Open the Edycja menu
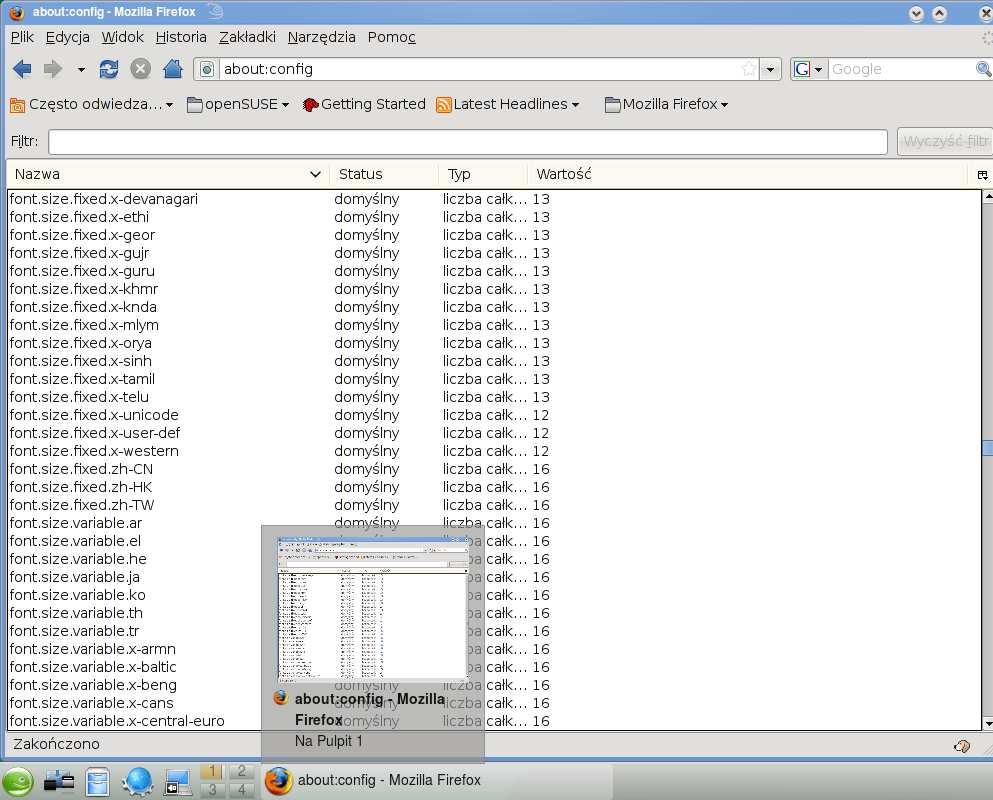This screenshot has height=800, width=993. tap(68, 37)
